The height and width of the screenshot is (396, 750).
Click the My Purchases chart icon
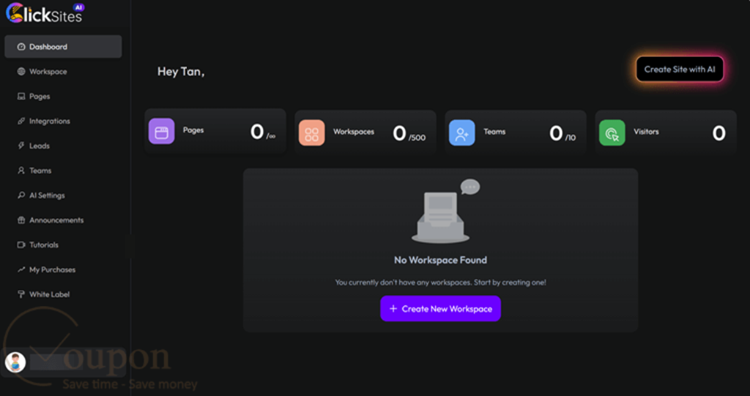pos(21,270)
